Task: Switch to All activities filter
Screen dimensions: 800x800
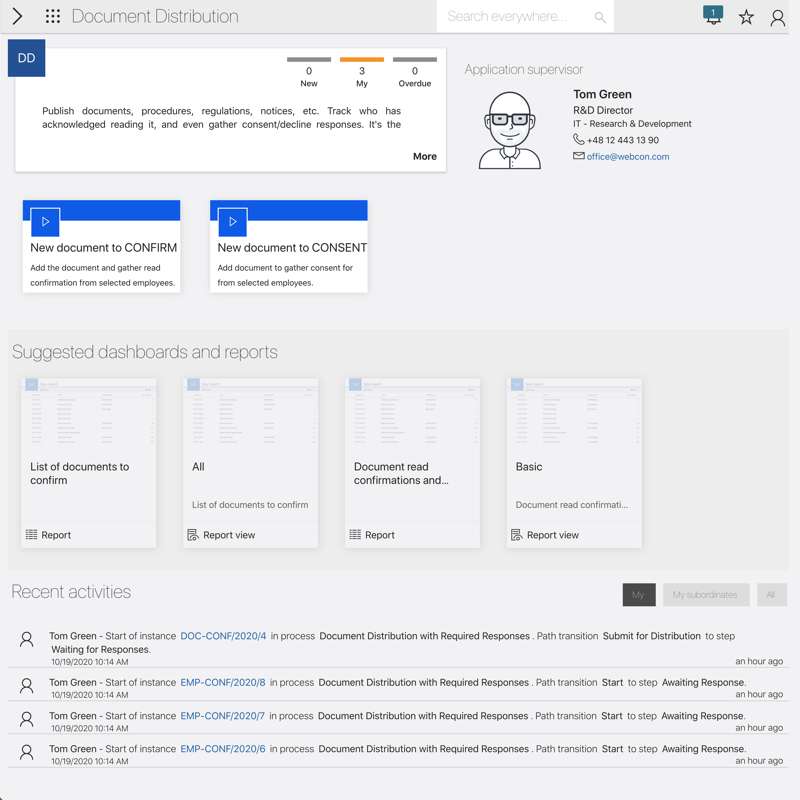Action: (x=771, y=595)
